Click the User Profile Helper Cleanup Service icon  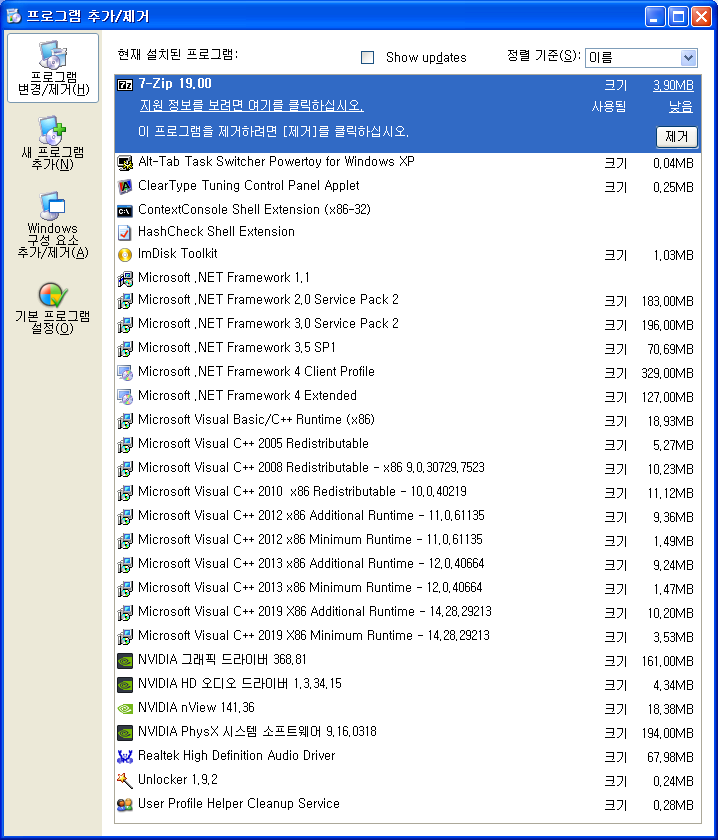pyautogui.click(x=125, y=805)
